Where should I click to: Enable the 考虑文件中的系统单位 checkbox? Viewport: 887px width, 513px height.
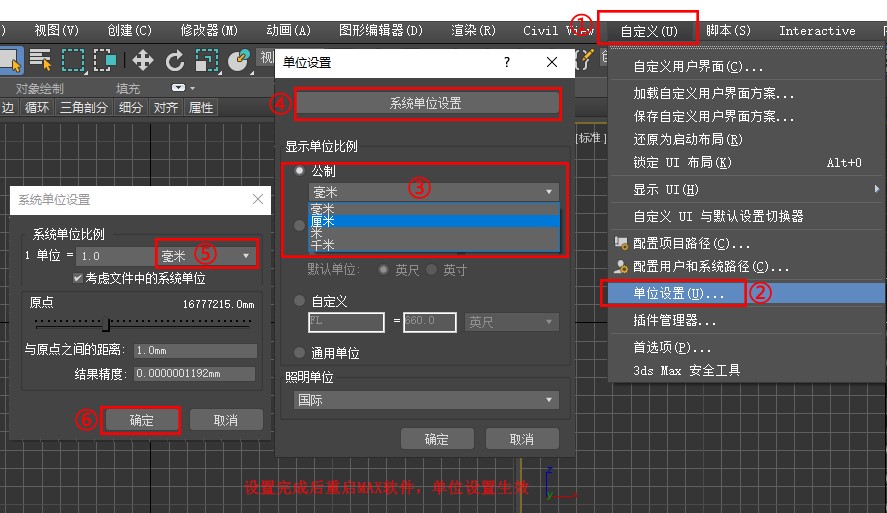(79, 277)
